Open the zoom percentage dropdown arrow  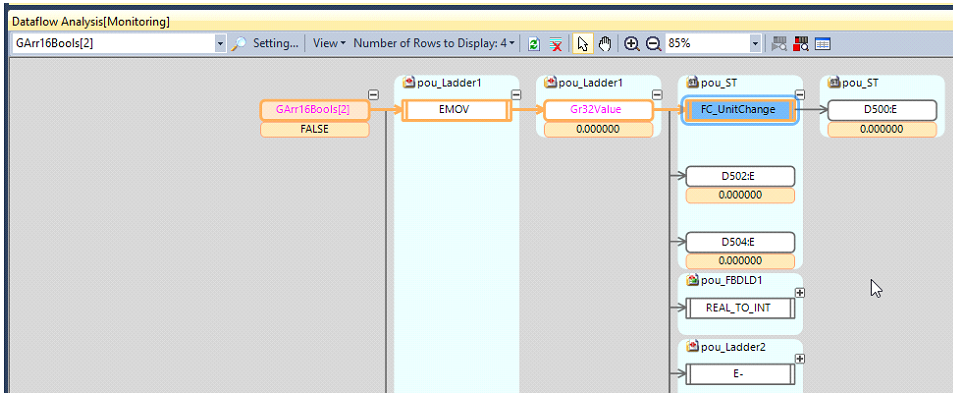(755, 44)
